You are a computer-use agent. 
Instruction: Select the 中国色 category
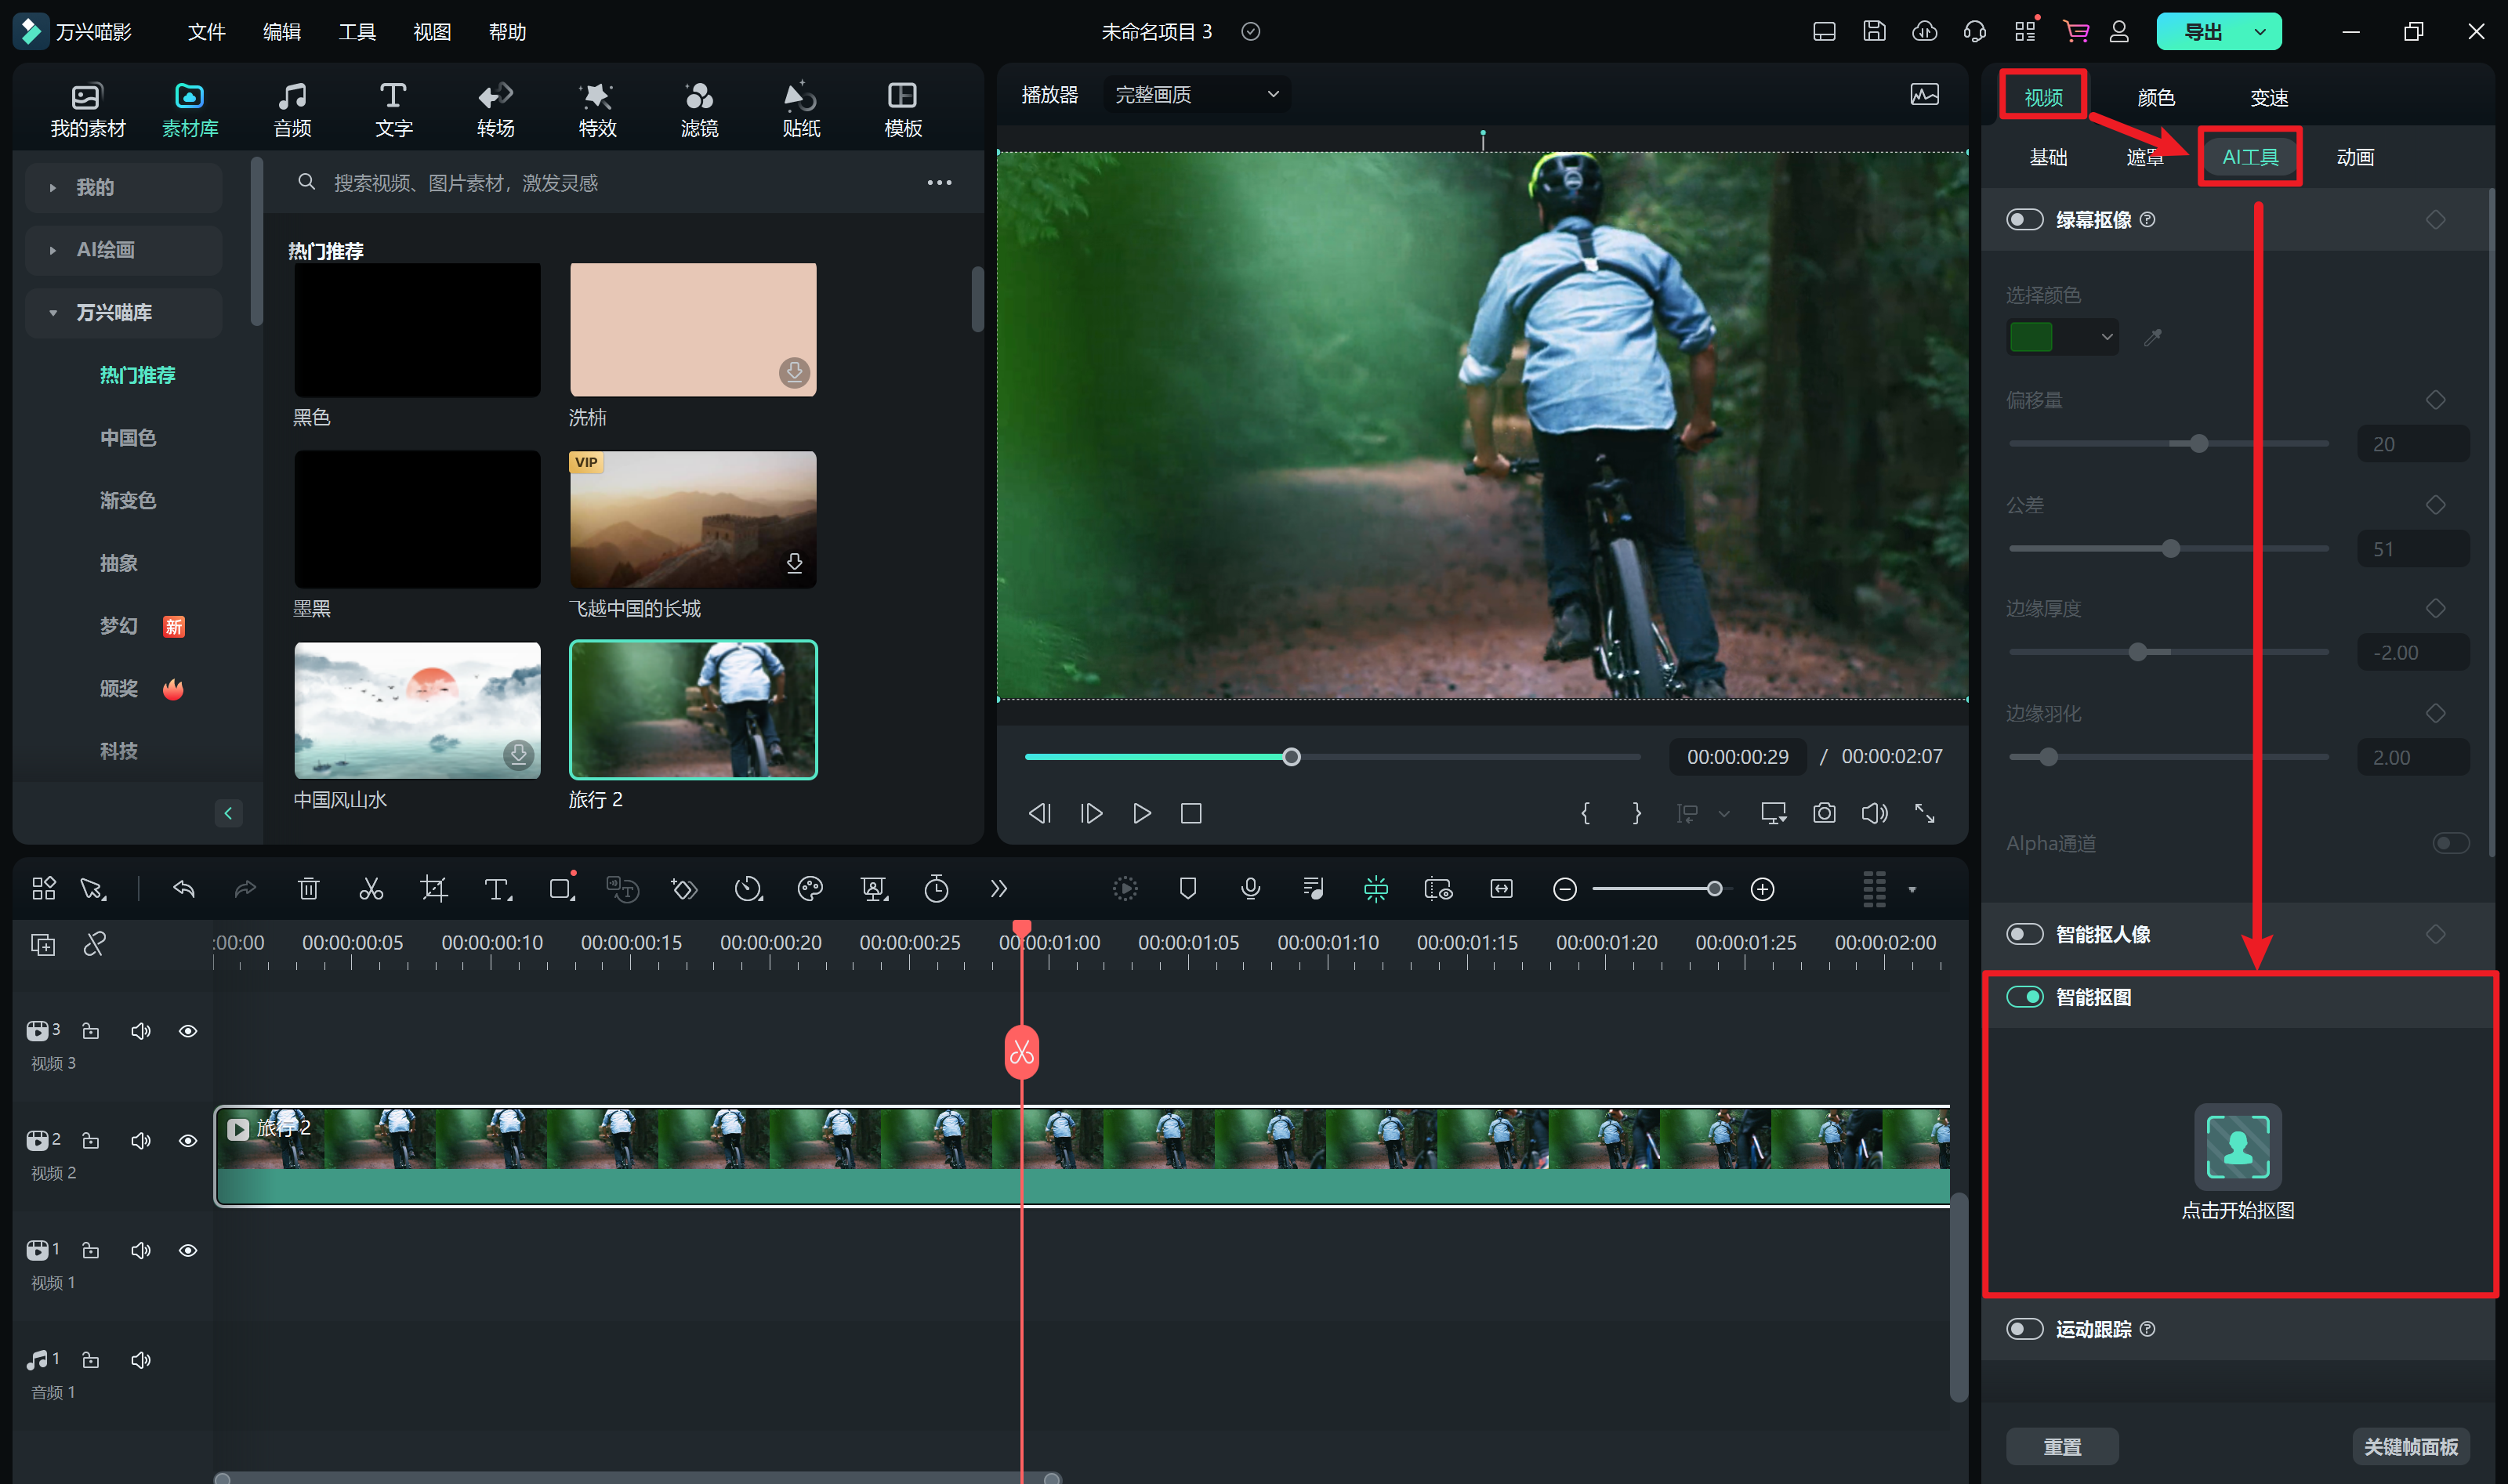[x=128, y=438]
